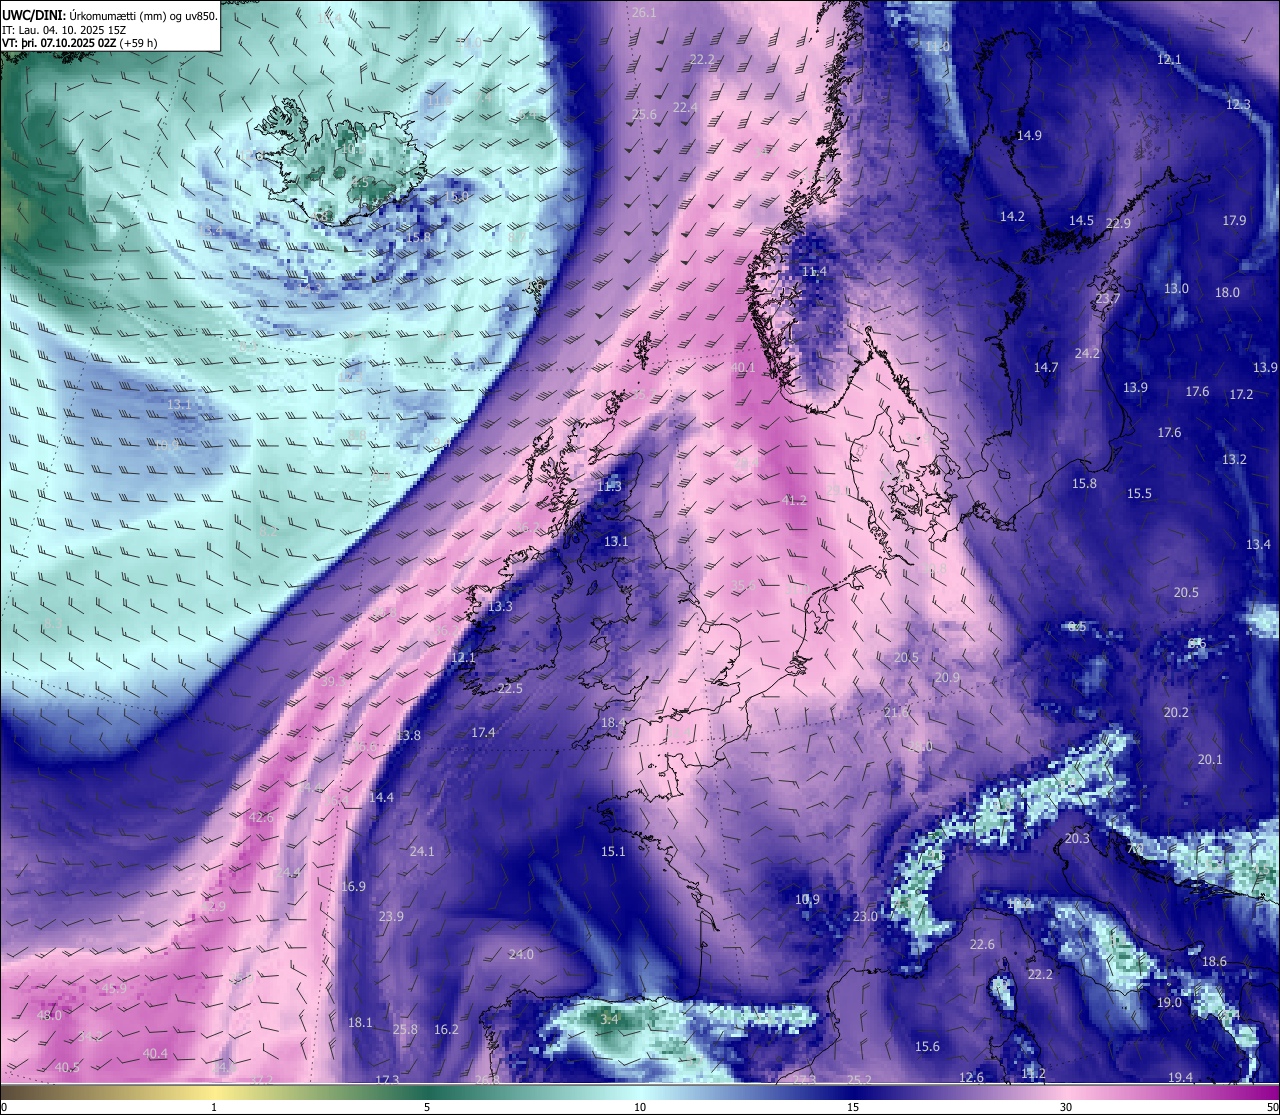Click the 48.0 value label
Screen dimensions: 1280x1115
pyautogui.click(x=49, y=1016)
